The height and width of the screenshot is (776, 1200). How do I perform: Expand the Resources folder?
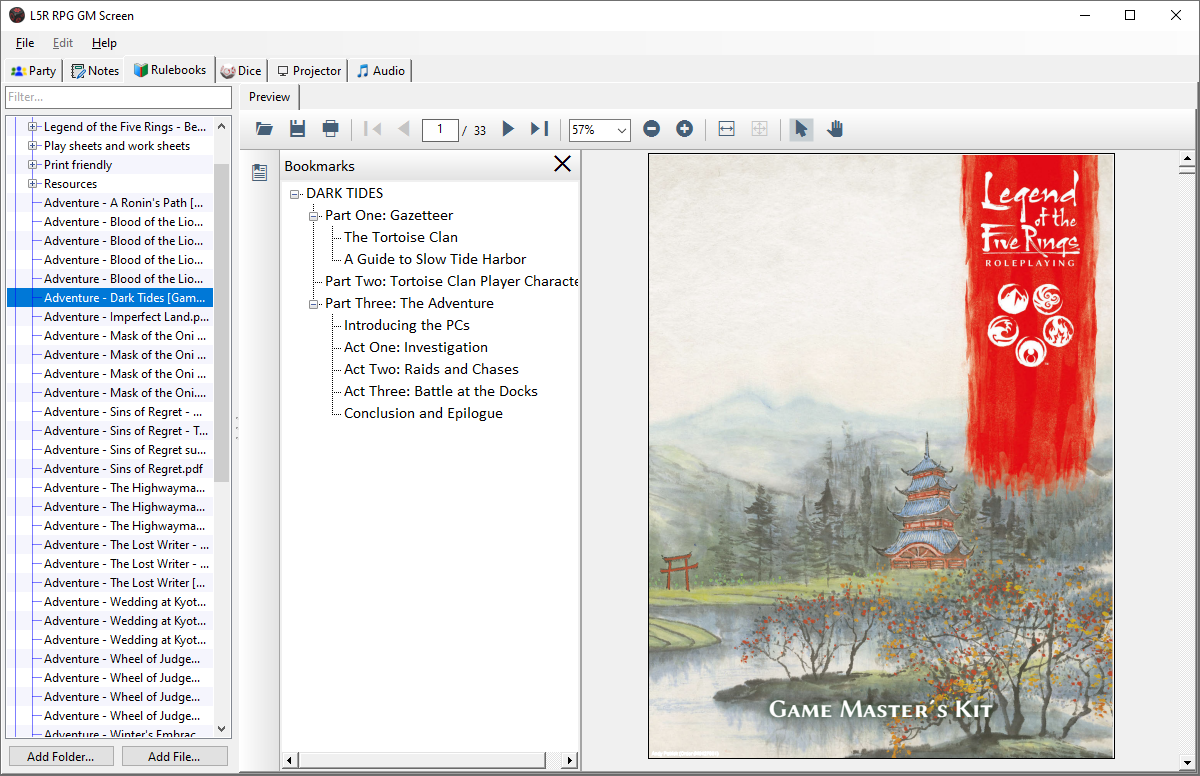(x=32, y=184)
